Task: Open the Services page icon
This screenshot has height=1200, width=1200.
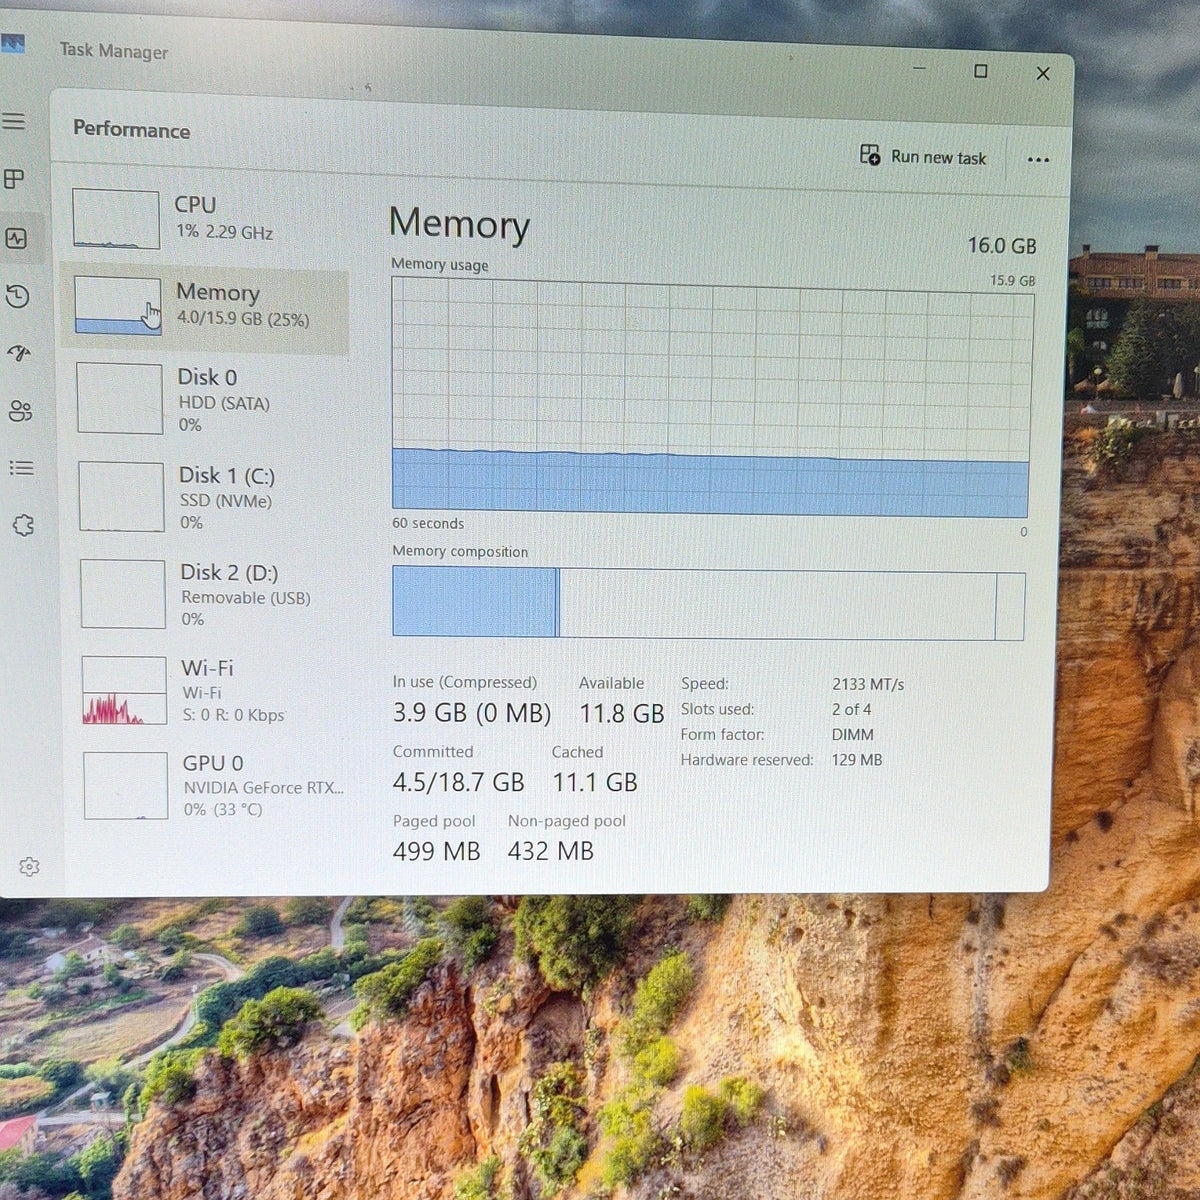Action: point(23,525)
